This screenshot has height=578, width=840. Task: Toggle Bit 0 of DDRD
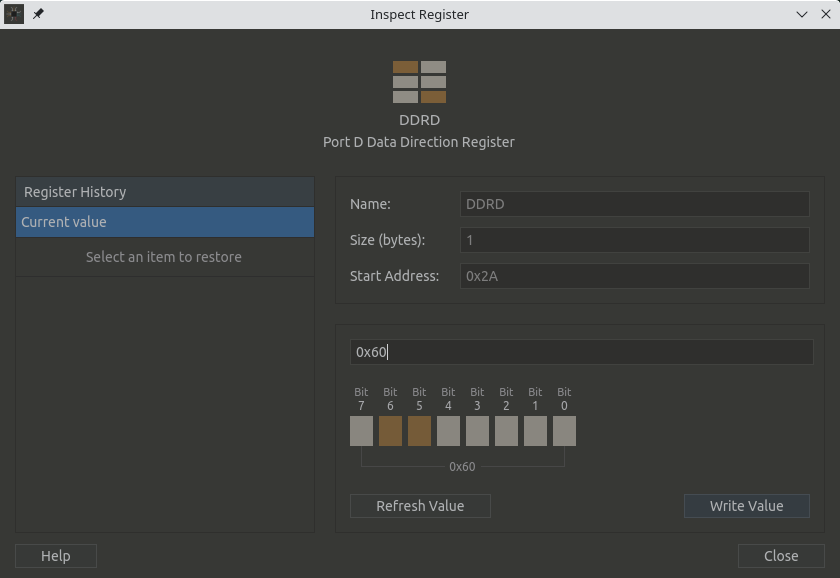[564, 431]
